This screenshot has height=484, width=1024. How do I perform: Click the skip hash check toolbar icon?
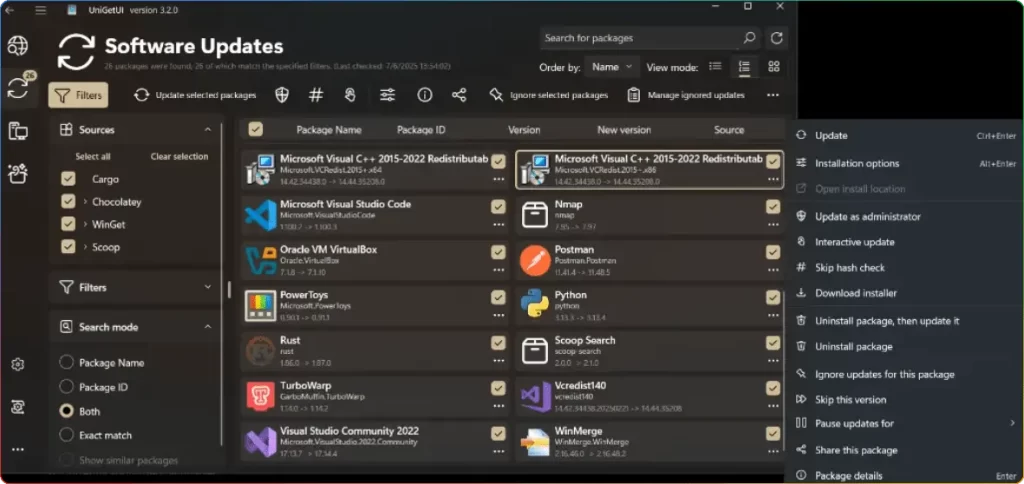click(316, 95)
